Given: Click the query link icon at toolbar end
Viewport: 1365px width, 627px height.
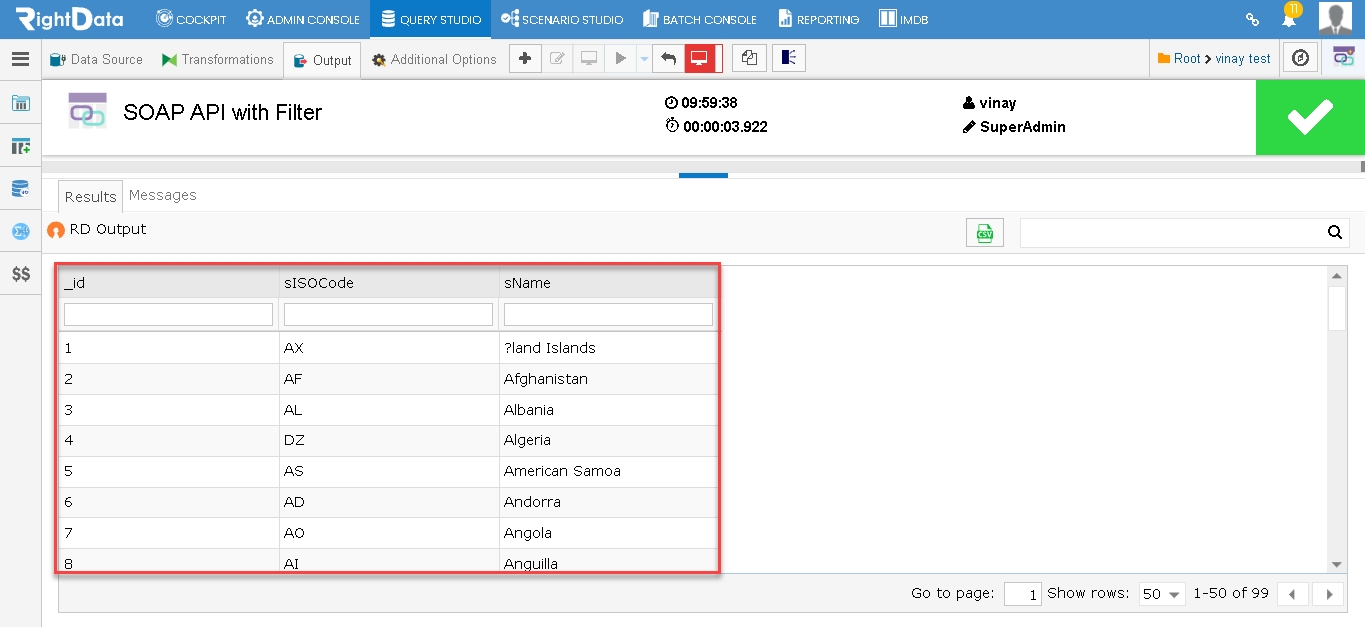Looking at the screenshot, I should (1344, 58).
